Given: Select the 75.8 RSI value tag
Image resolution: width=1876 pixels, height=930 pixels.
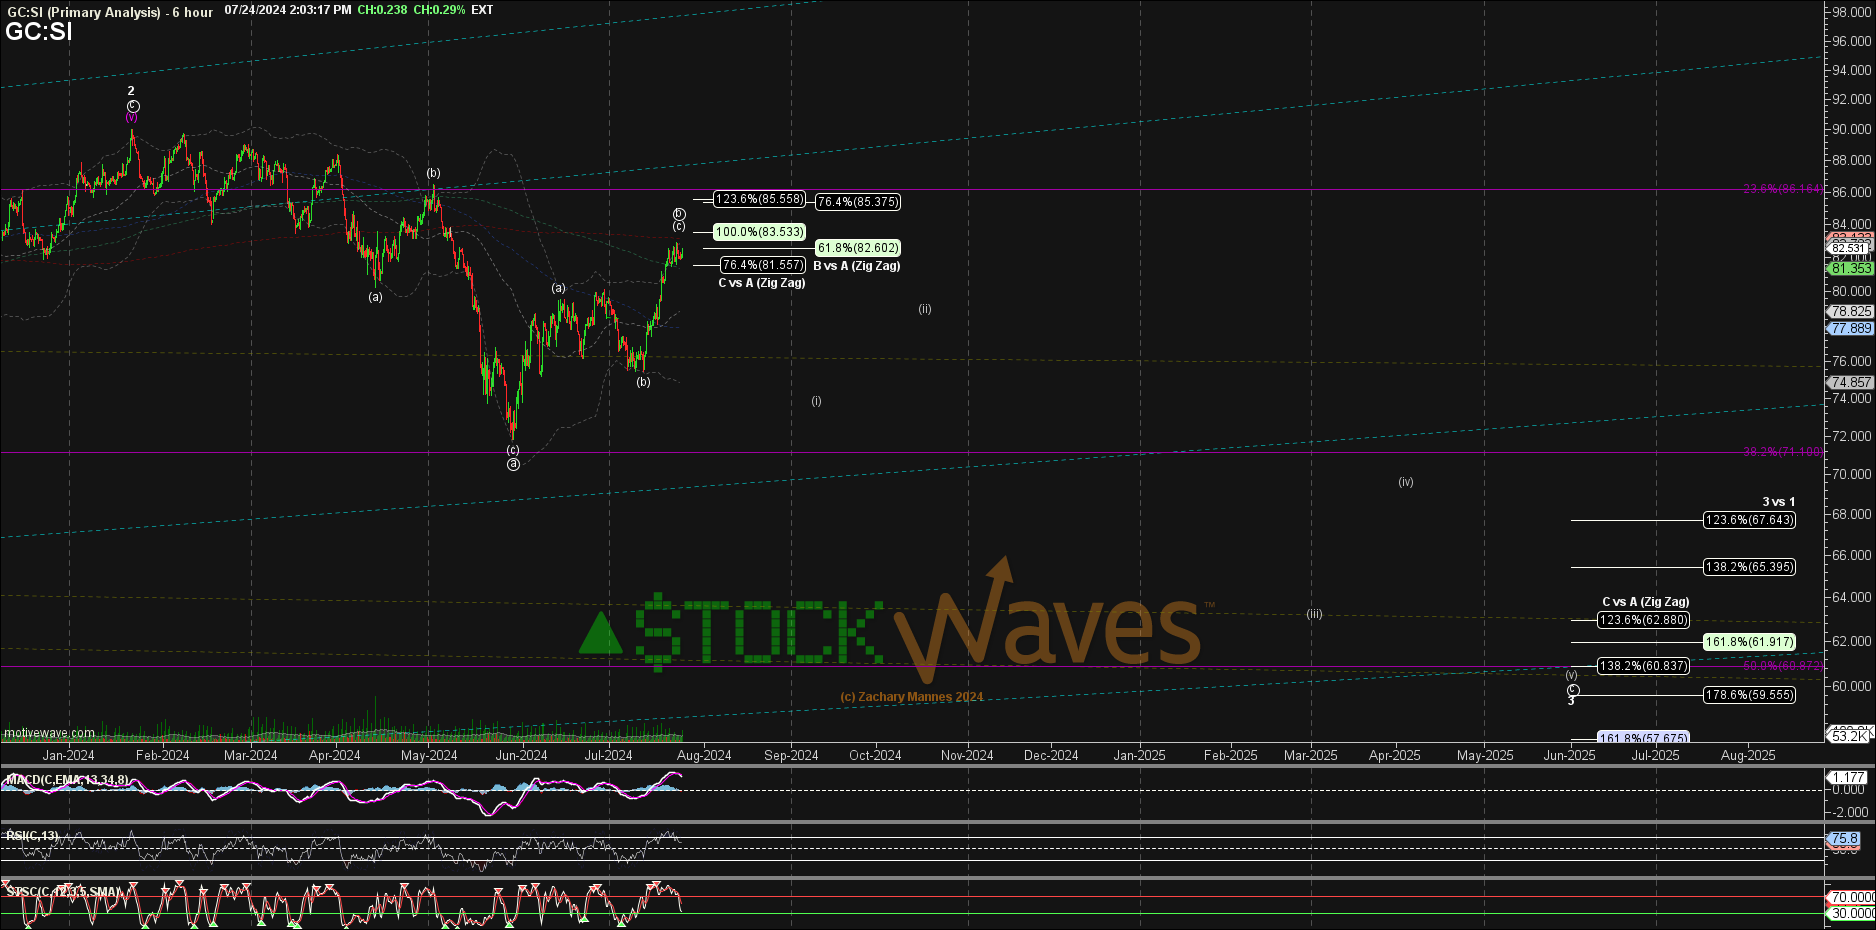Looking at the screenshot, I should click(x=1844, y=839).
